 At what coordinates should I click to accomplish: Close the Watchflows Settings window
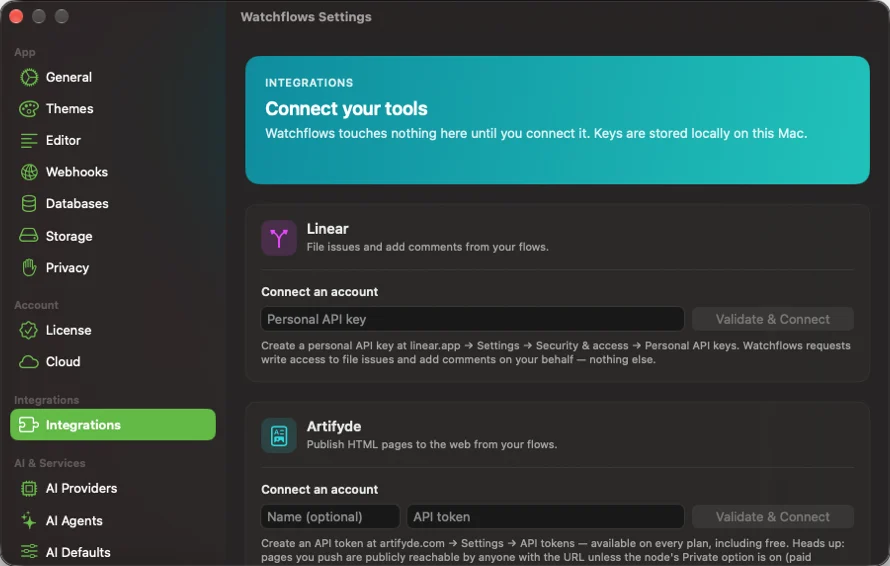click(16, 16)
